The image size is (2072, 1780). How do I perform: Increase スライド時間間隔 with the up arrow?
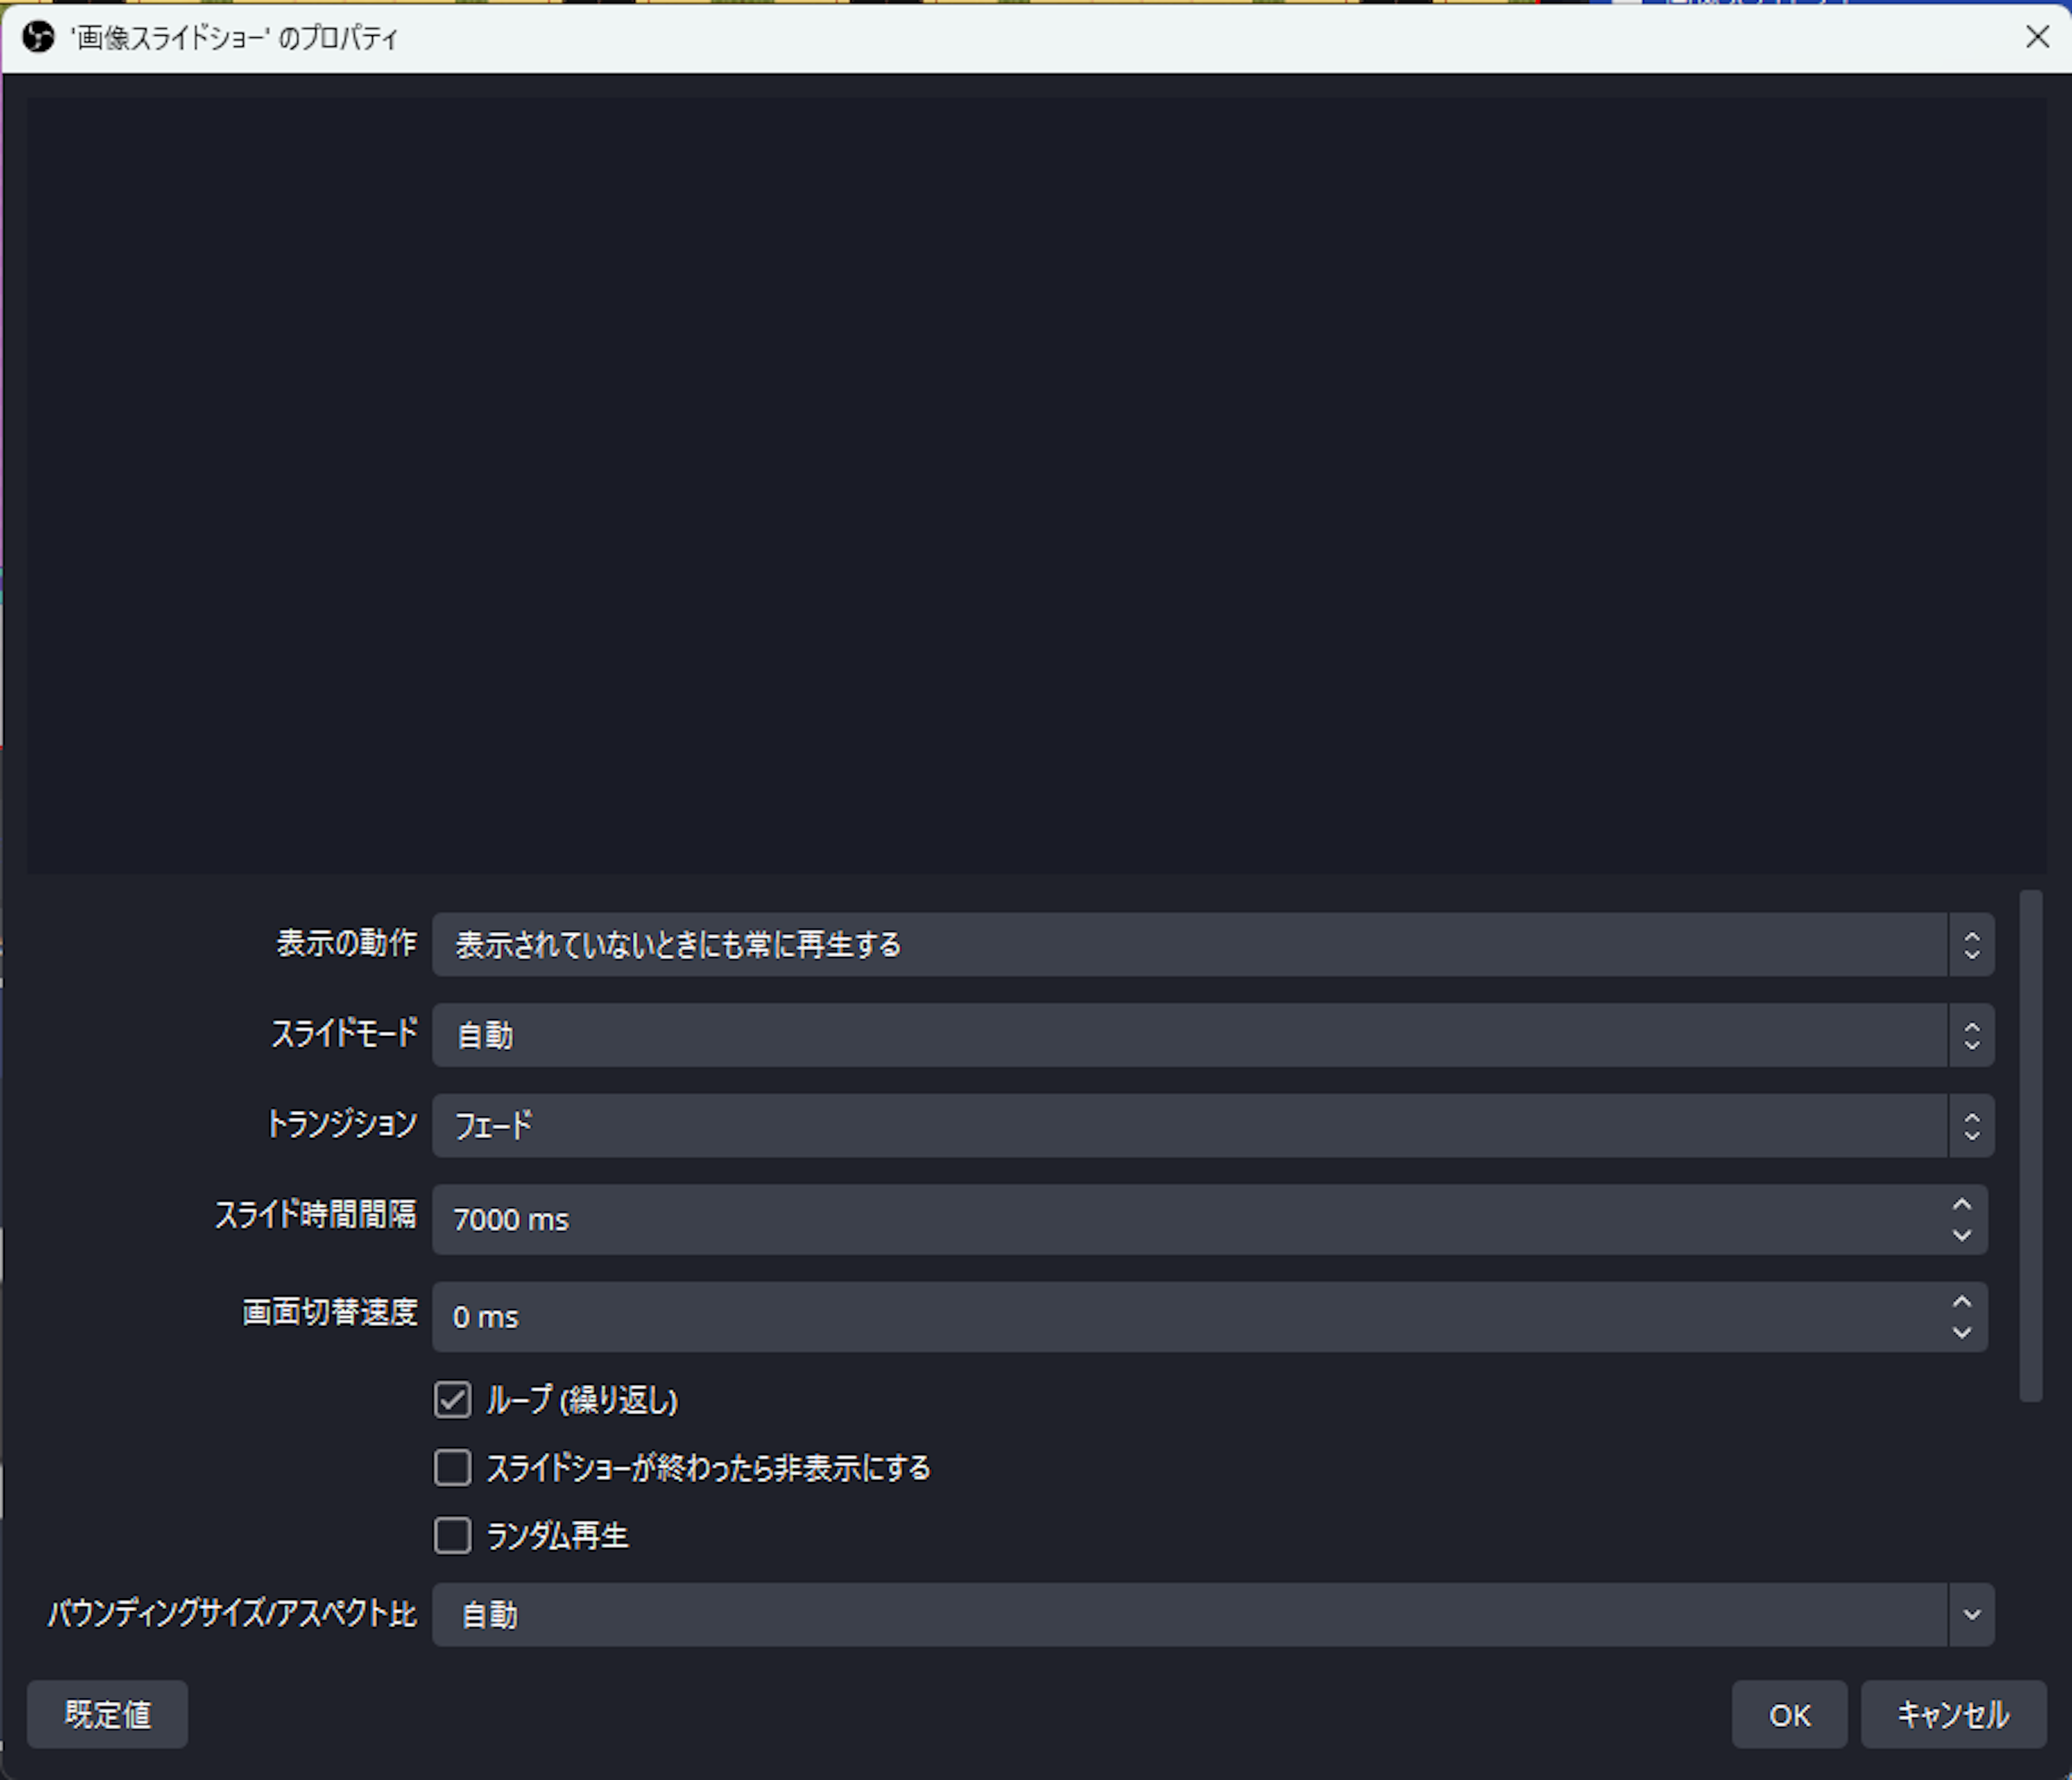pos(1962,1204)
